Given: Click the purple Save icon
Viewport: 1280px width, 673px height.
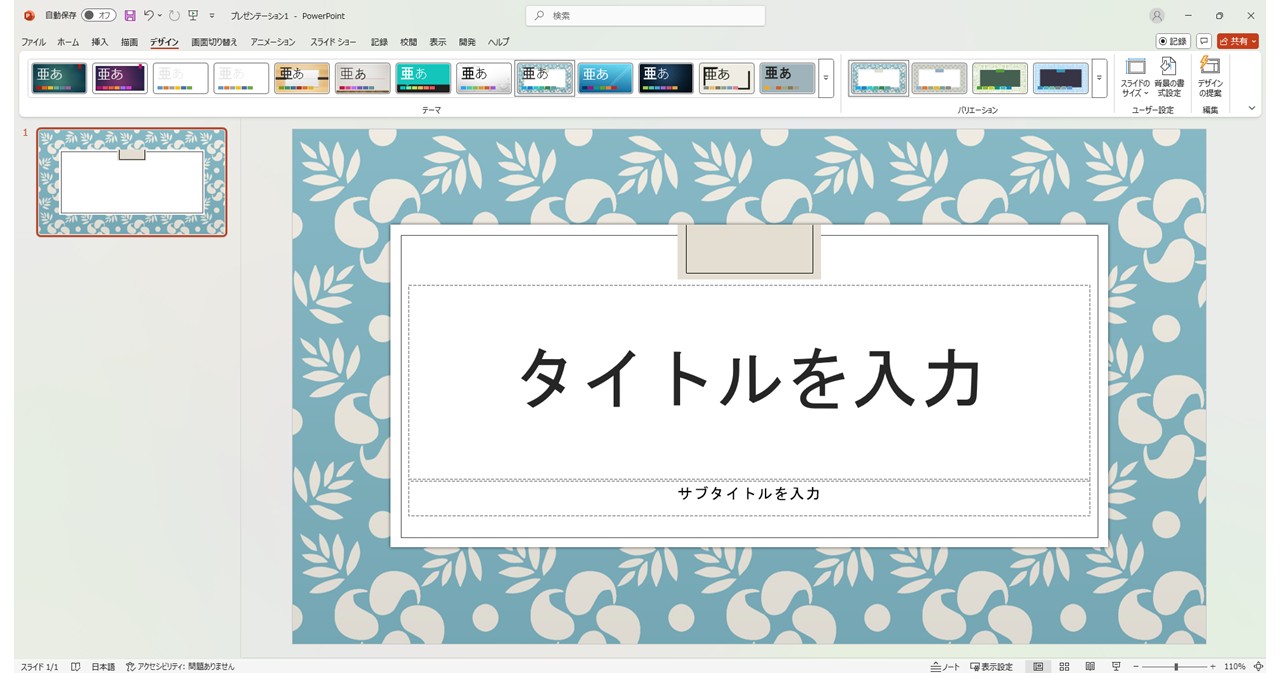Looking at the screenshot, I should point(130,16).
